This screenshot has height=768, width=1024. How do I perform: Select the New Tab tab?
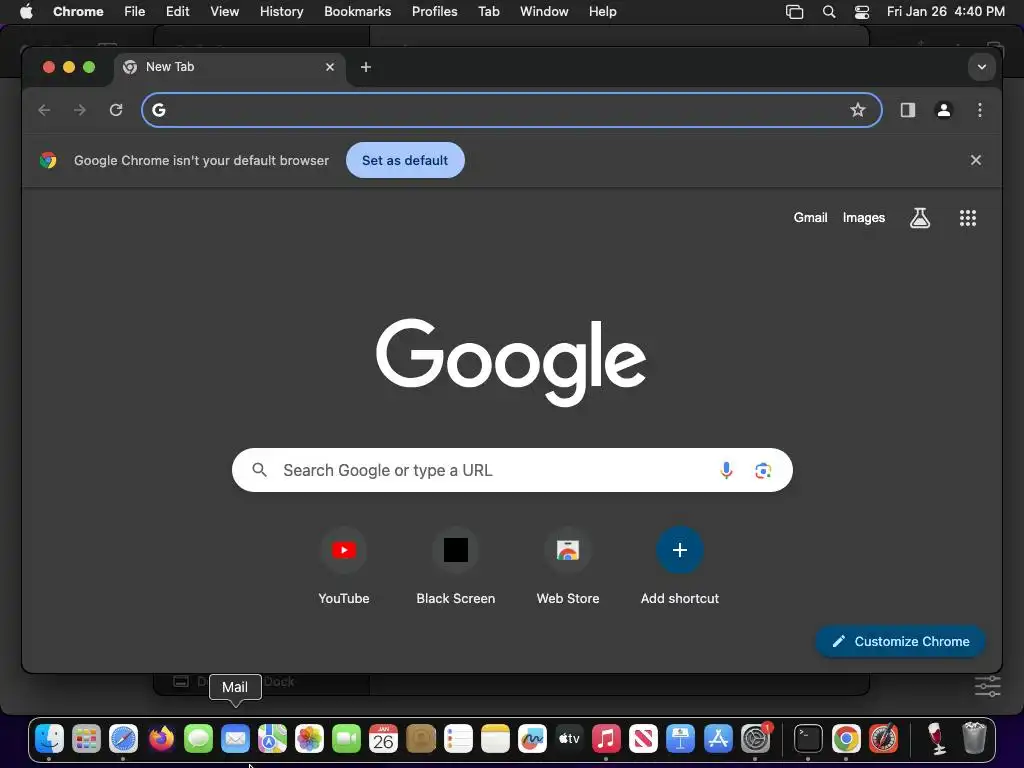click(230, 67)
